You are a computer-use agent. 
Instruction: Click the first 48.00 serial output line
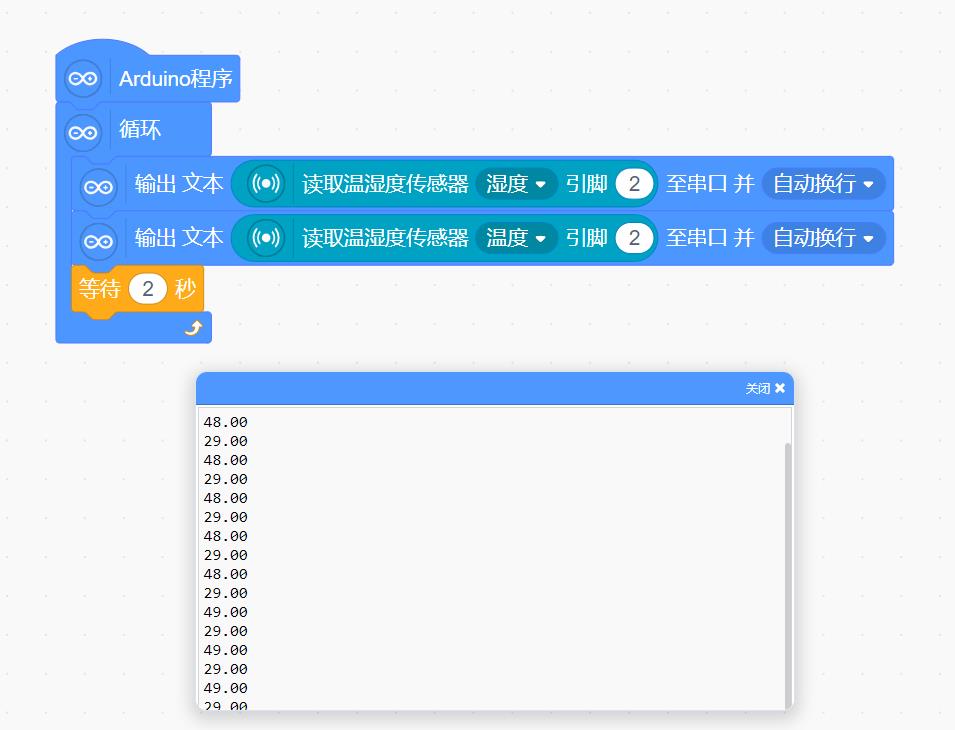tap(225, 422)
